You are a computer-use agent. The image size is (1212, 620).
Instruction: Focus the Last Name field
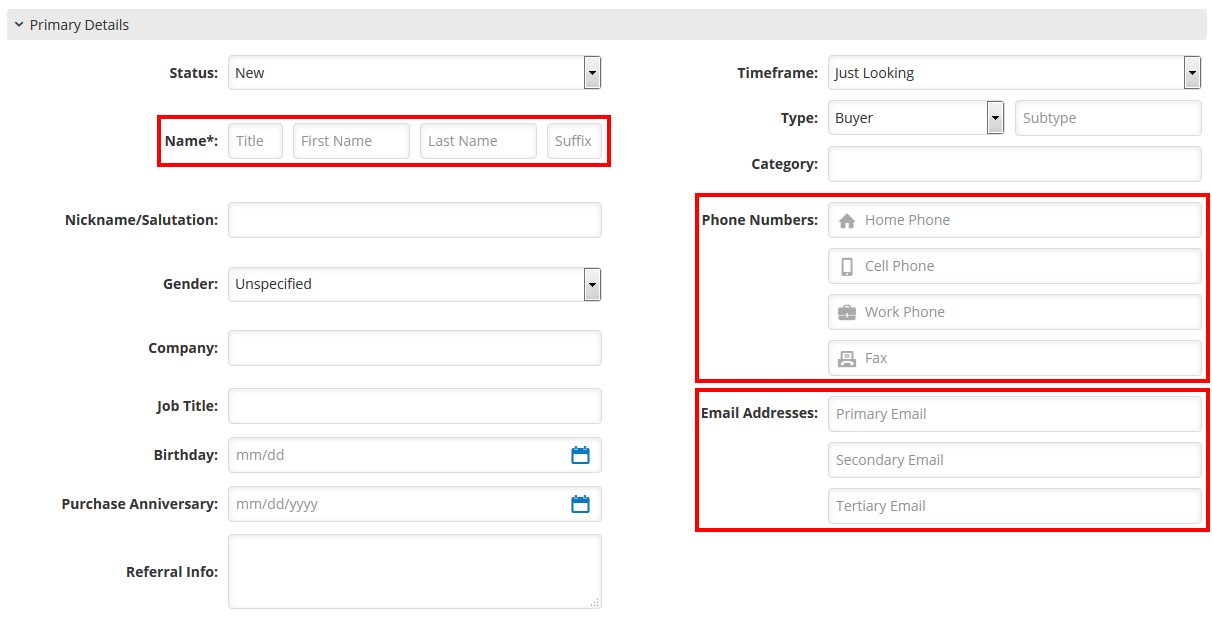[x=478, y=141]
